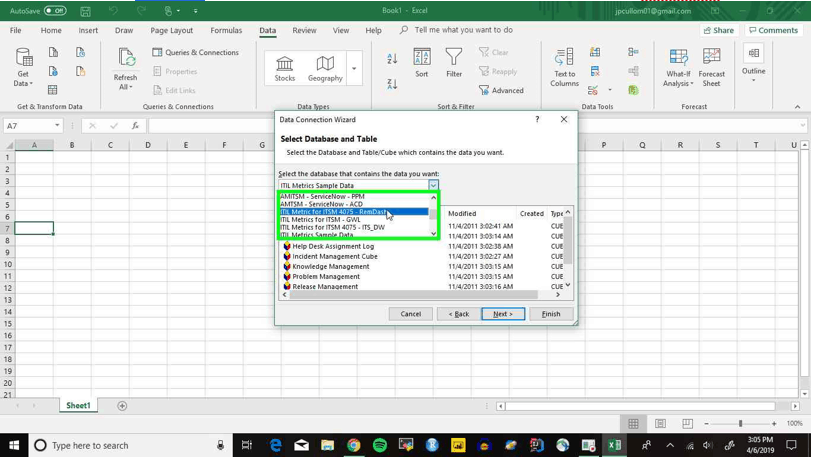Switch to Insert tab
813x458 pixels.
pyautogui.click(x=88, y=30)
